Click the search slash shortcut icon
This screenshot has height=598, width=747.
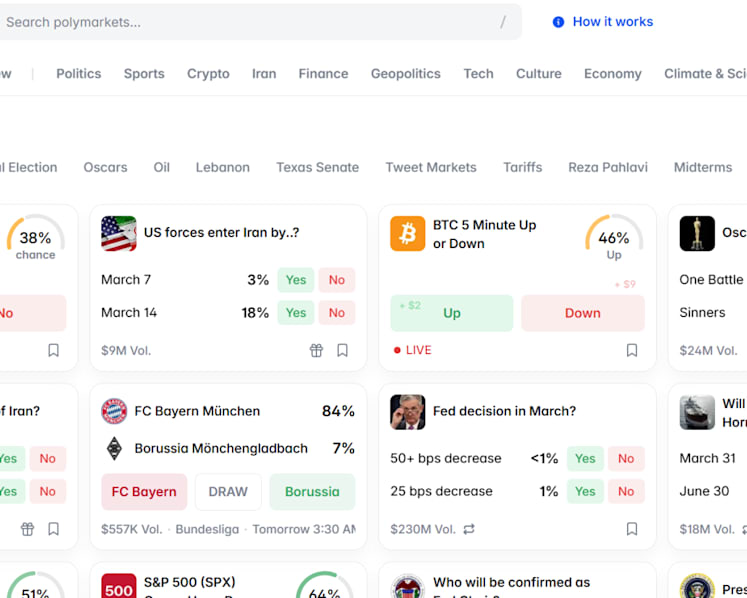(x=503, y=22)
